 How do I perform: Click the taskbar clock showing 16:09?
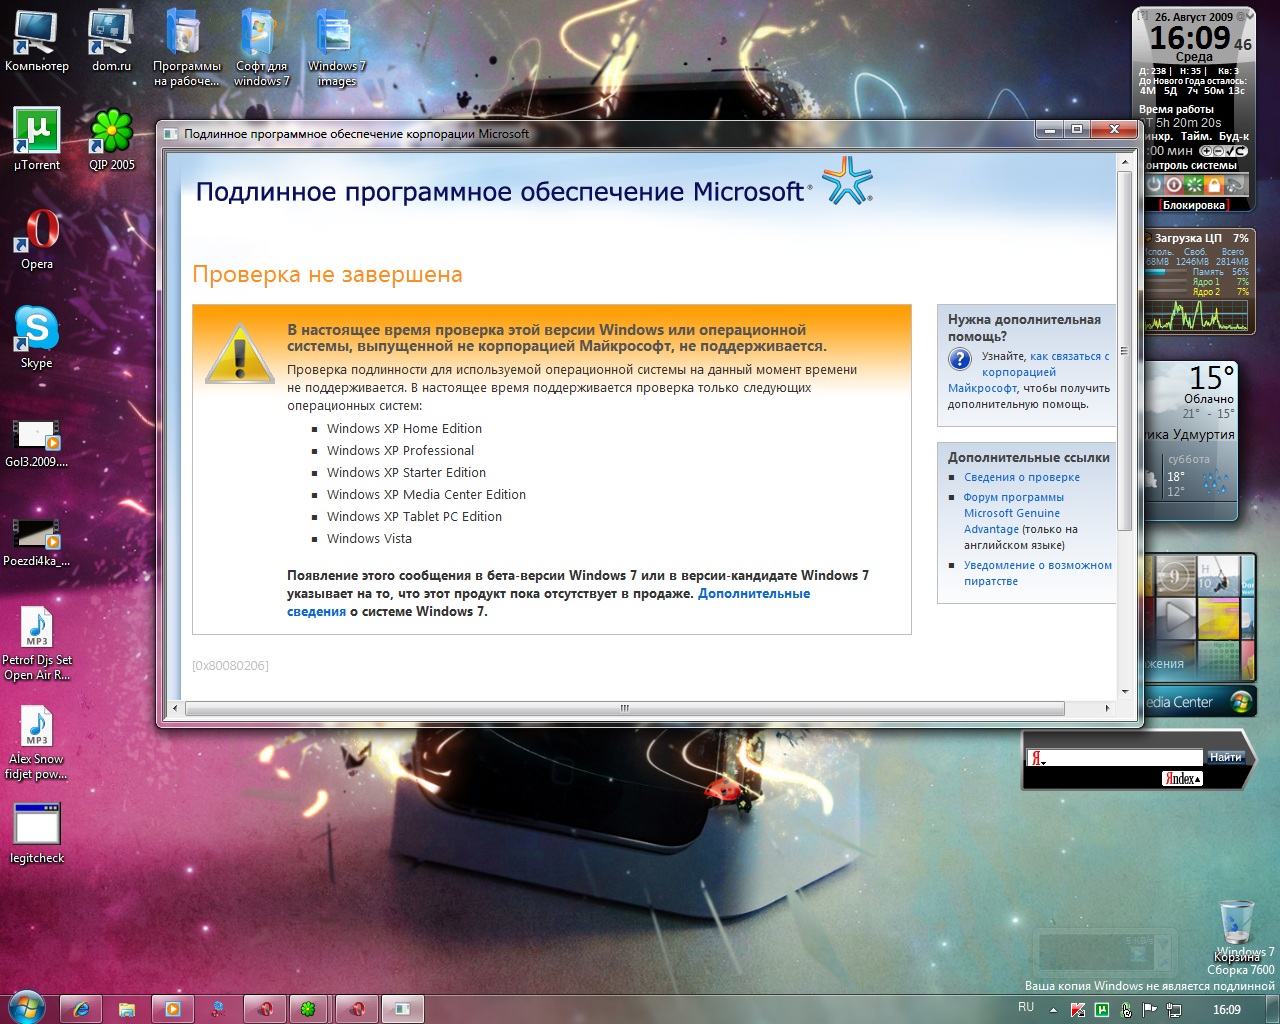pyautogui.click(x=1227, y=1010)
